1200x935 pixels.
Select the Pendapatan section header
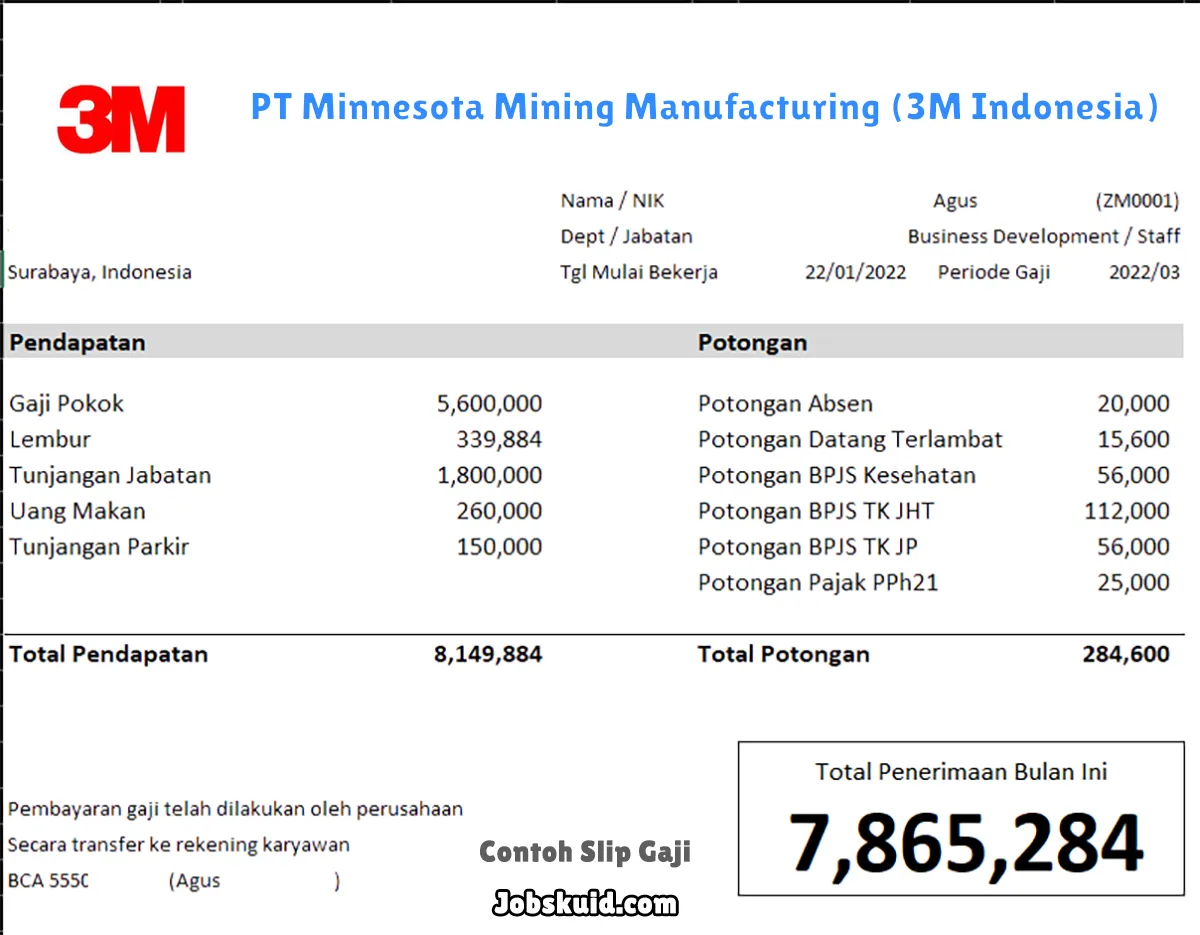(77, 342)
